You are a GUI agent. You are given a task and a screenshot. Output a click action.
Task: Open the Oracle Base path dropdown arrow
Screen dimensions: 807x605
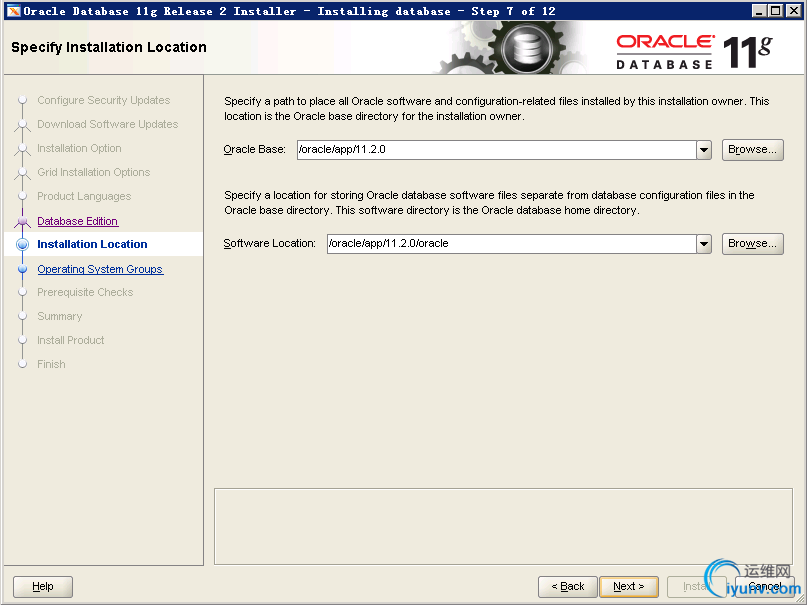(x=704, y=150)
